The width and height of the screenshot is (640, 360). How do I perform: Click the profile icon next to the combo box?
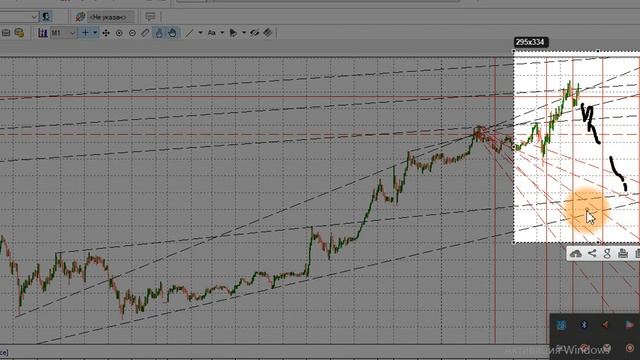pyautogui.click(x=46, y=17)
